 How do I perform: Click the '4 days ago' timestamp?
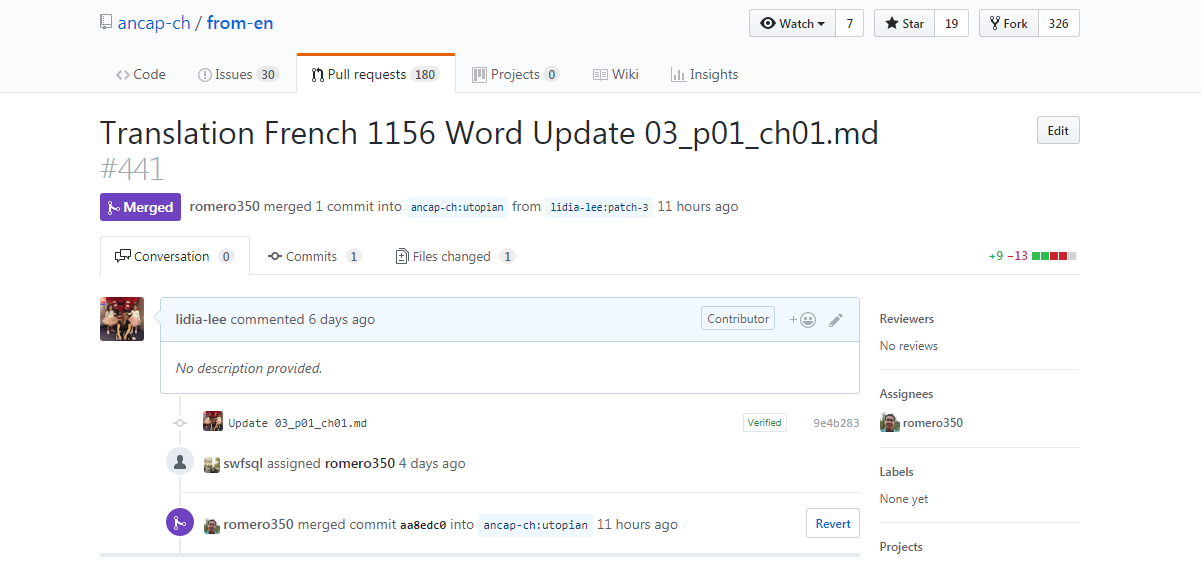click(432, 463)
